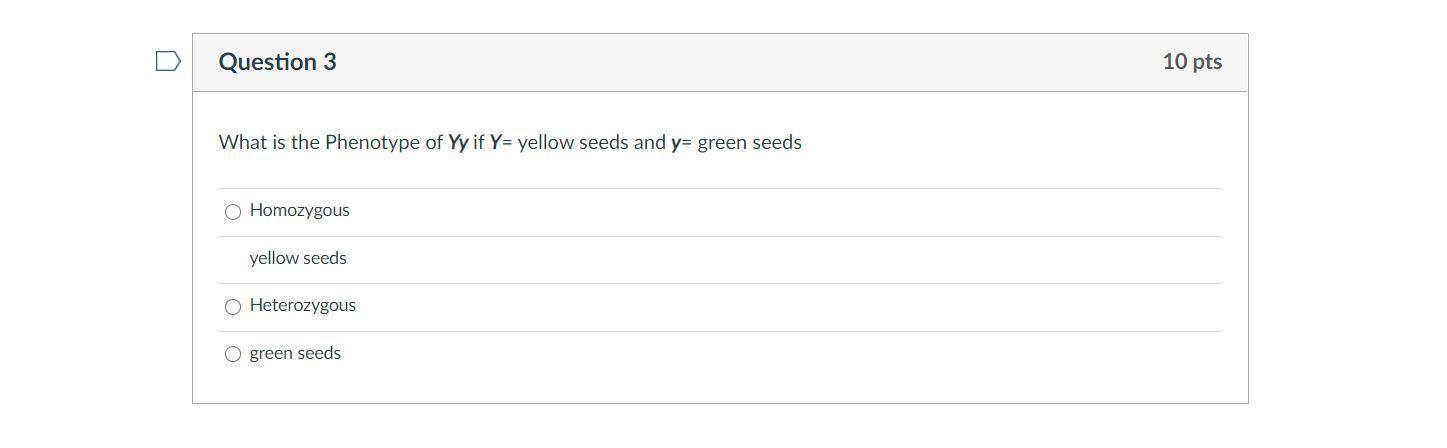The image size is (1447, 448).
Task: Click the bold Yy genotype in question
Action: (458, 143)
